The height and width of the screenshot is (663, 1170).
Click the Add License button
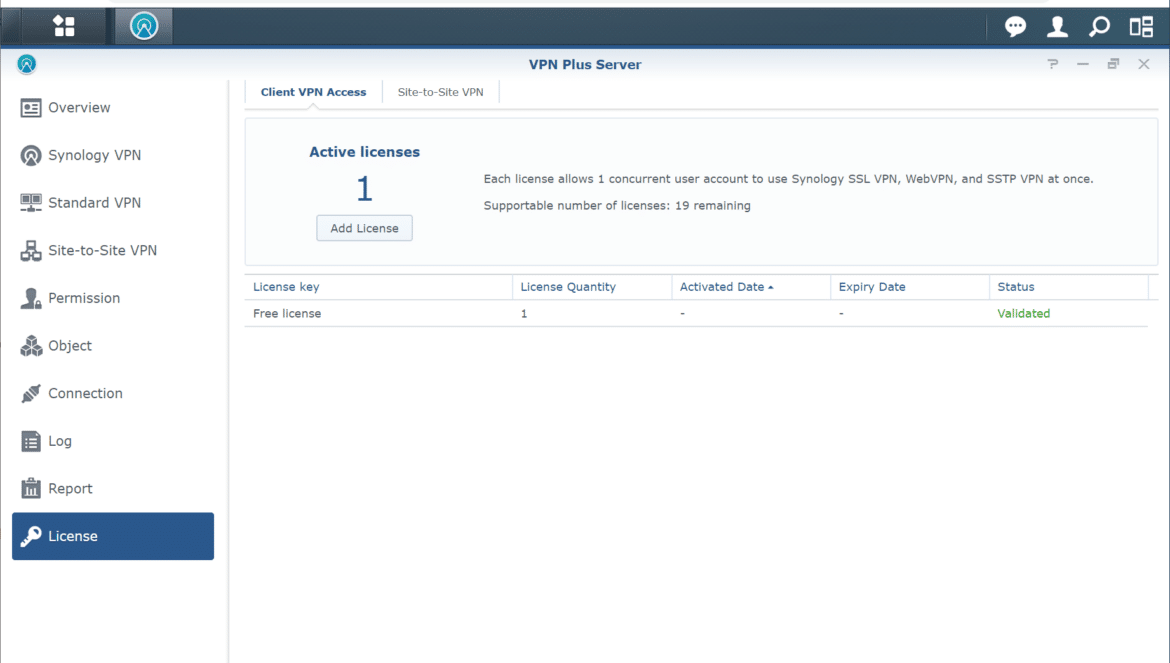(x=364, y=228)
